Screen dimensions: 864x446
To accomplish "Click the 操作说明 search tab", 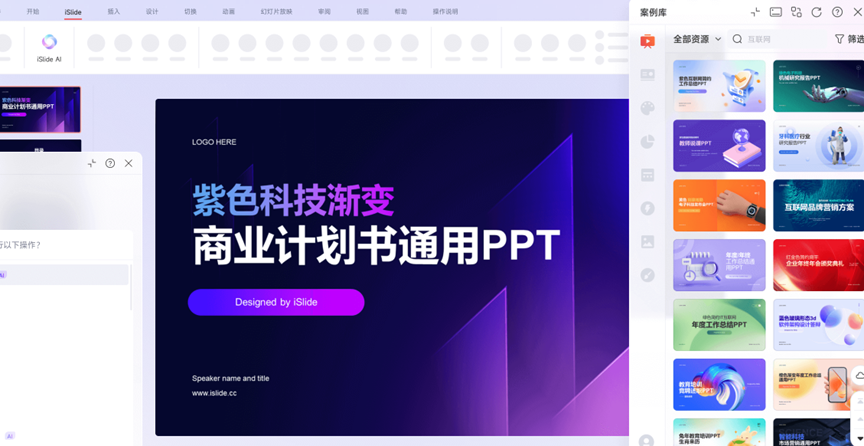I will 445,12.
